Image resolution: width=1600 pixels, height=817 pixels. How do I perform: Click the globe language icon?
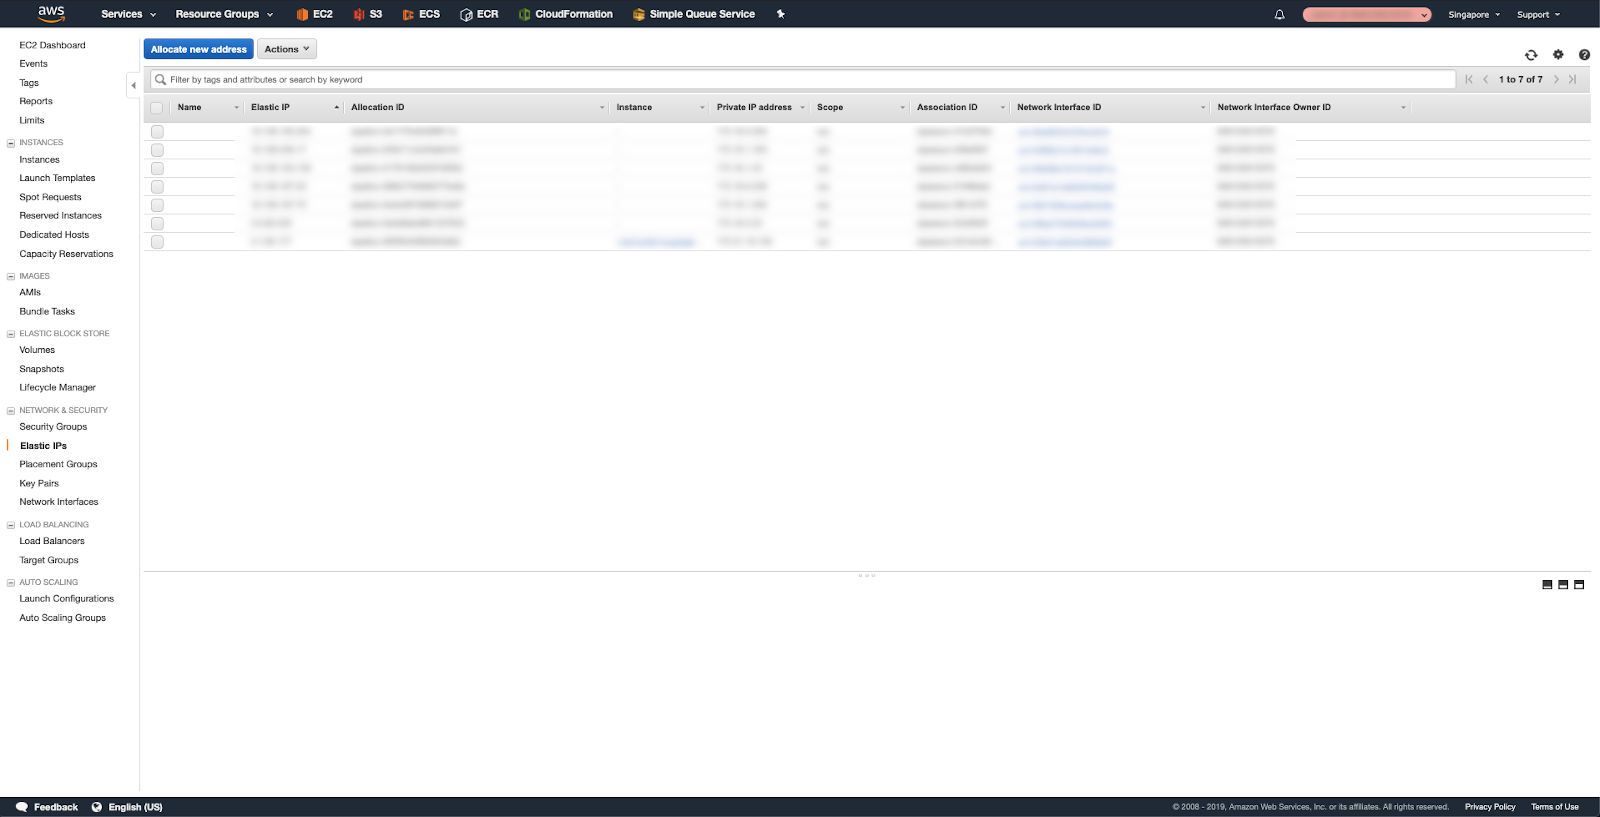point(97,807)
